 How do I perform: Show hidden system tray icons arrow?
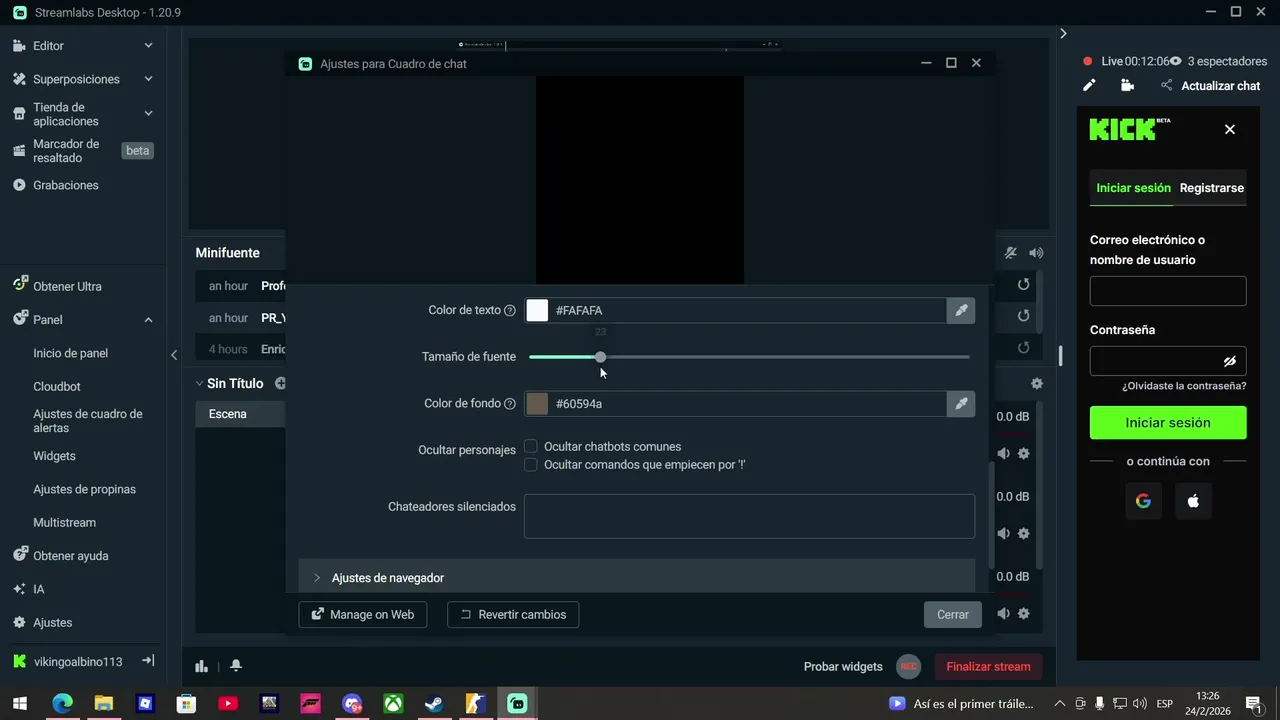(1060, 704)
